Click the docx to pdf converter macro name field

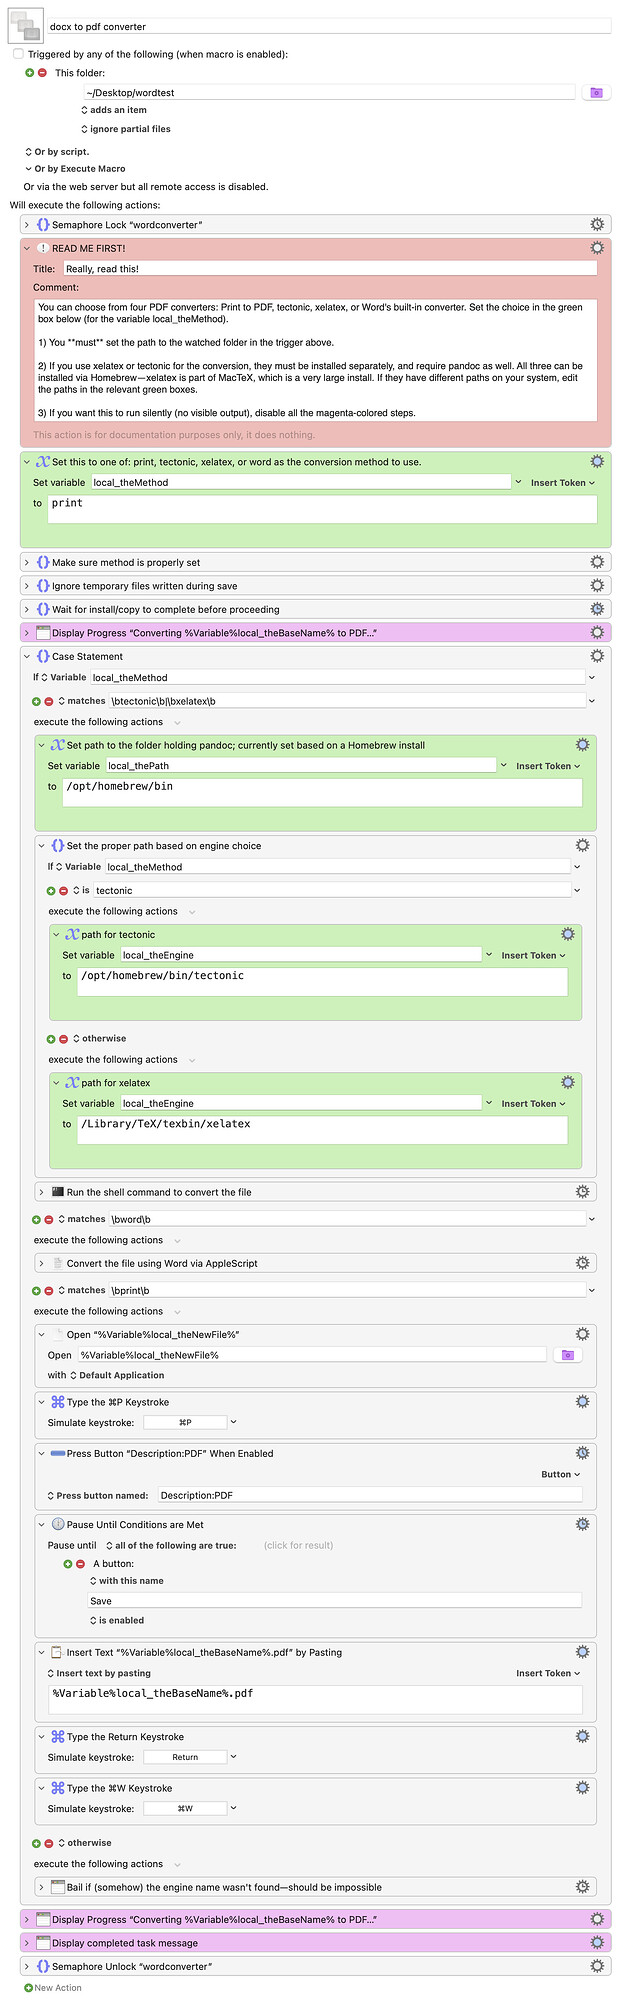coord(329,26)
